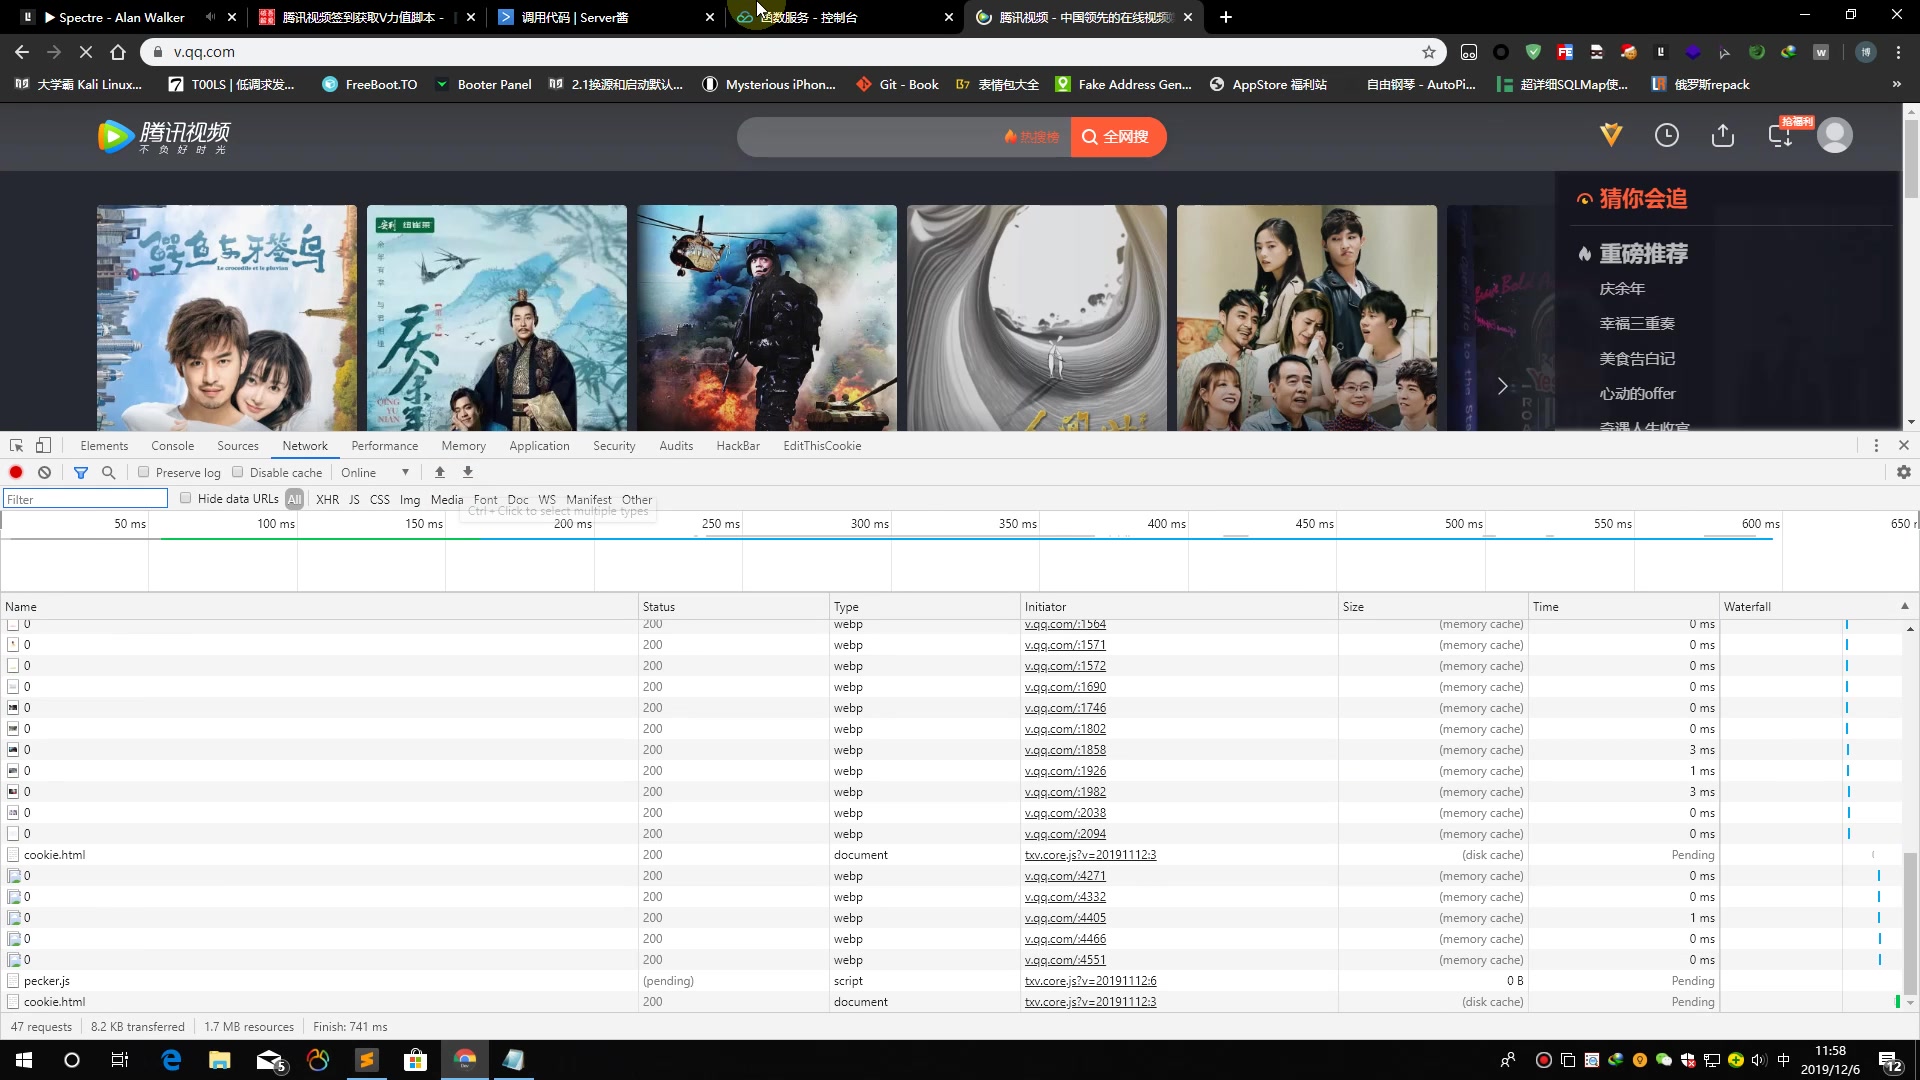Click the XHR filter button in Network

pyautogui.click(x=327, y=498)
